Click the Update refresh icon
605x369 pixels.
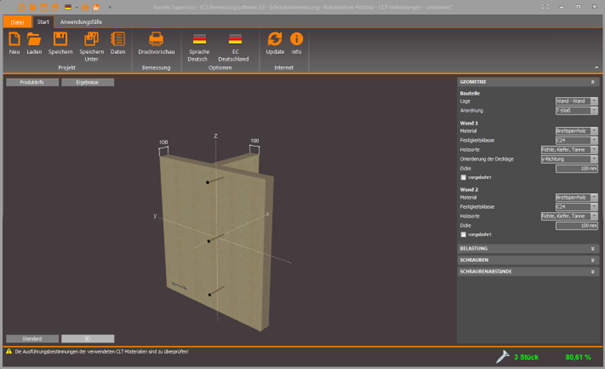click(275, 39)
